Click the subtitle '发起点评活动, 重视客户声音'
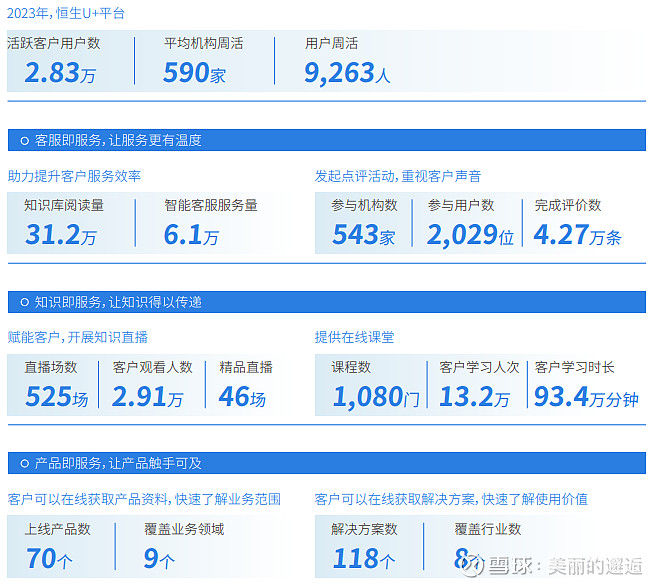The width and height of the screenshot is (662, 586). click(x=398, y=176)
